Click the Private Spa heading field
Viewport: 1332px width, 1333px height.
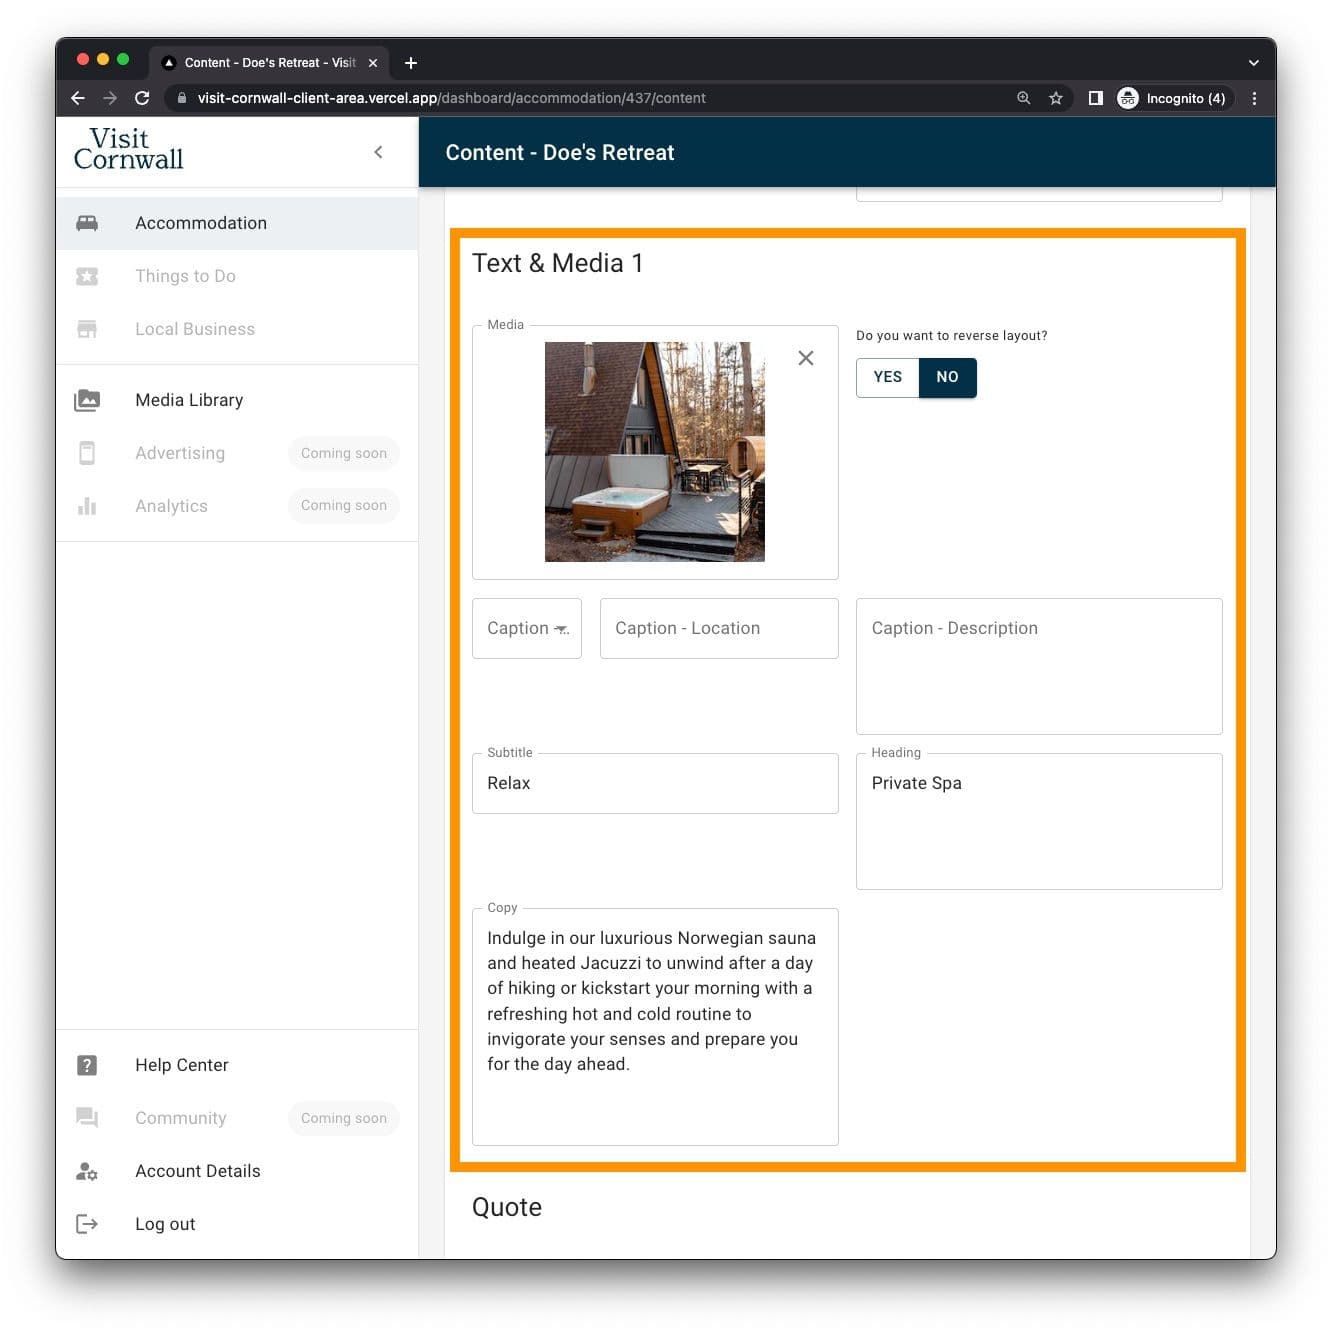pyautogui.click(x=1038, y=820)
